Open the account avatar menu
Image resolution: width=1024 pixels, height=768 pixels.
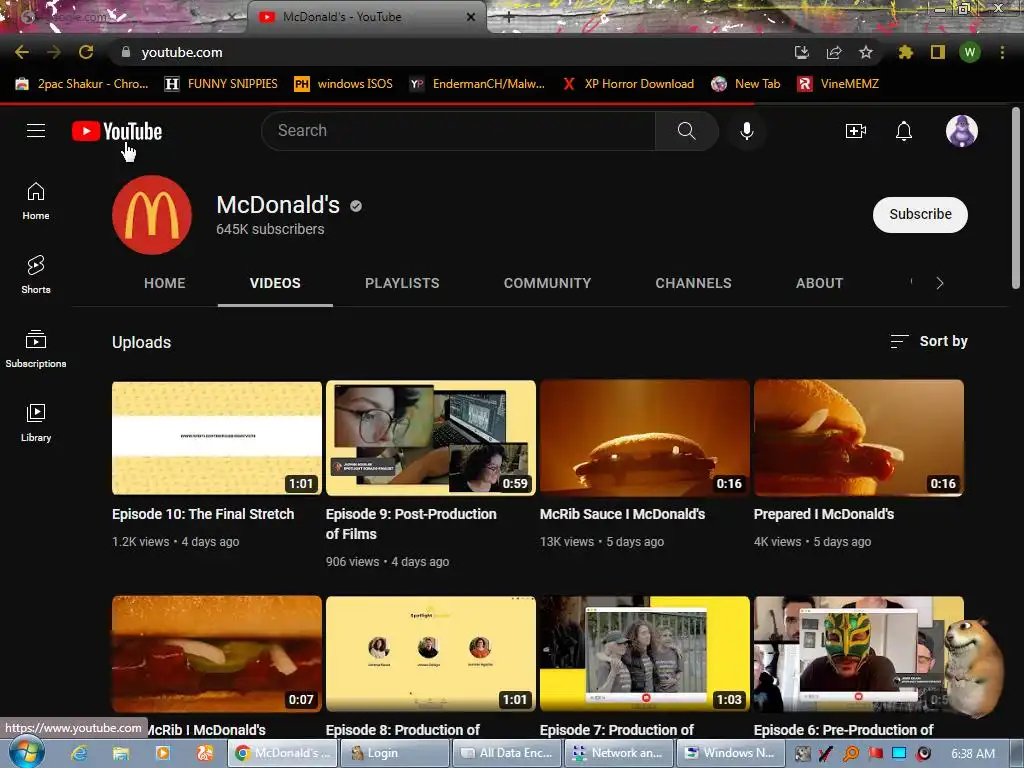click(961, 131)
